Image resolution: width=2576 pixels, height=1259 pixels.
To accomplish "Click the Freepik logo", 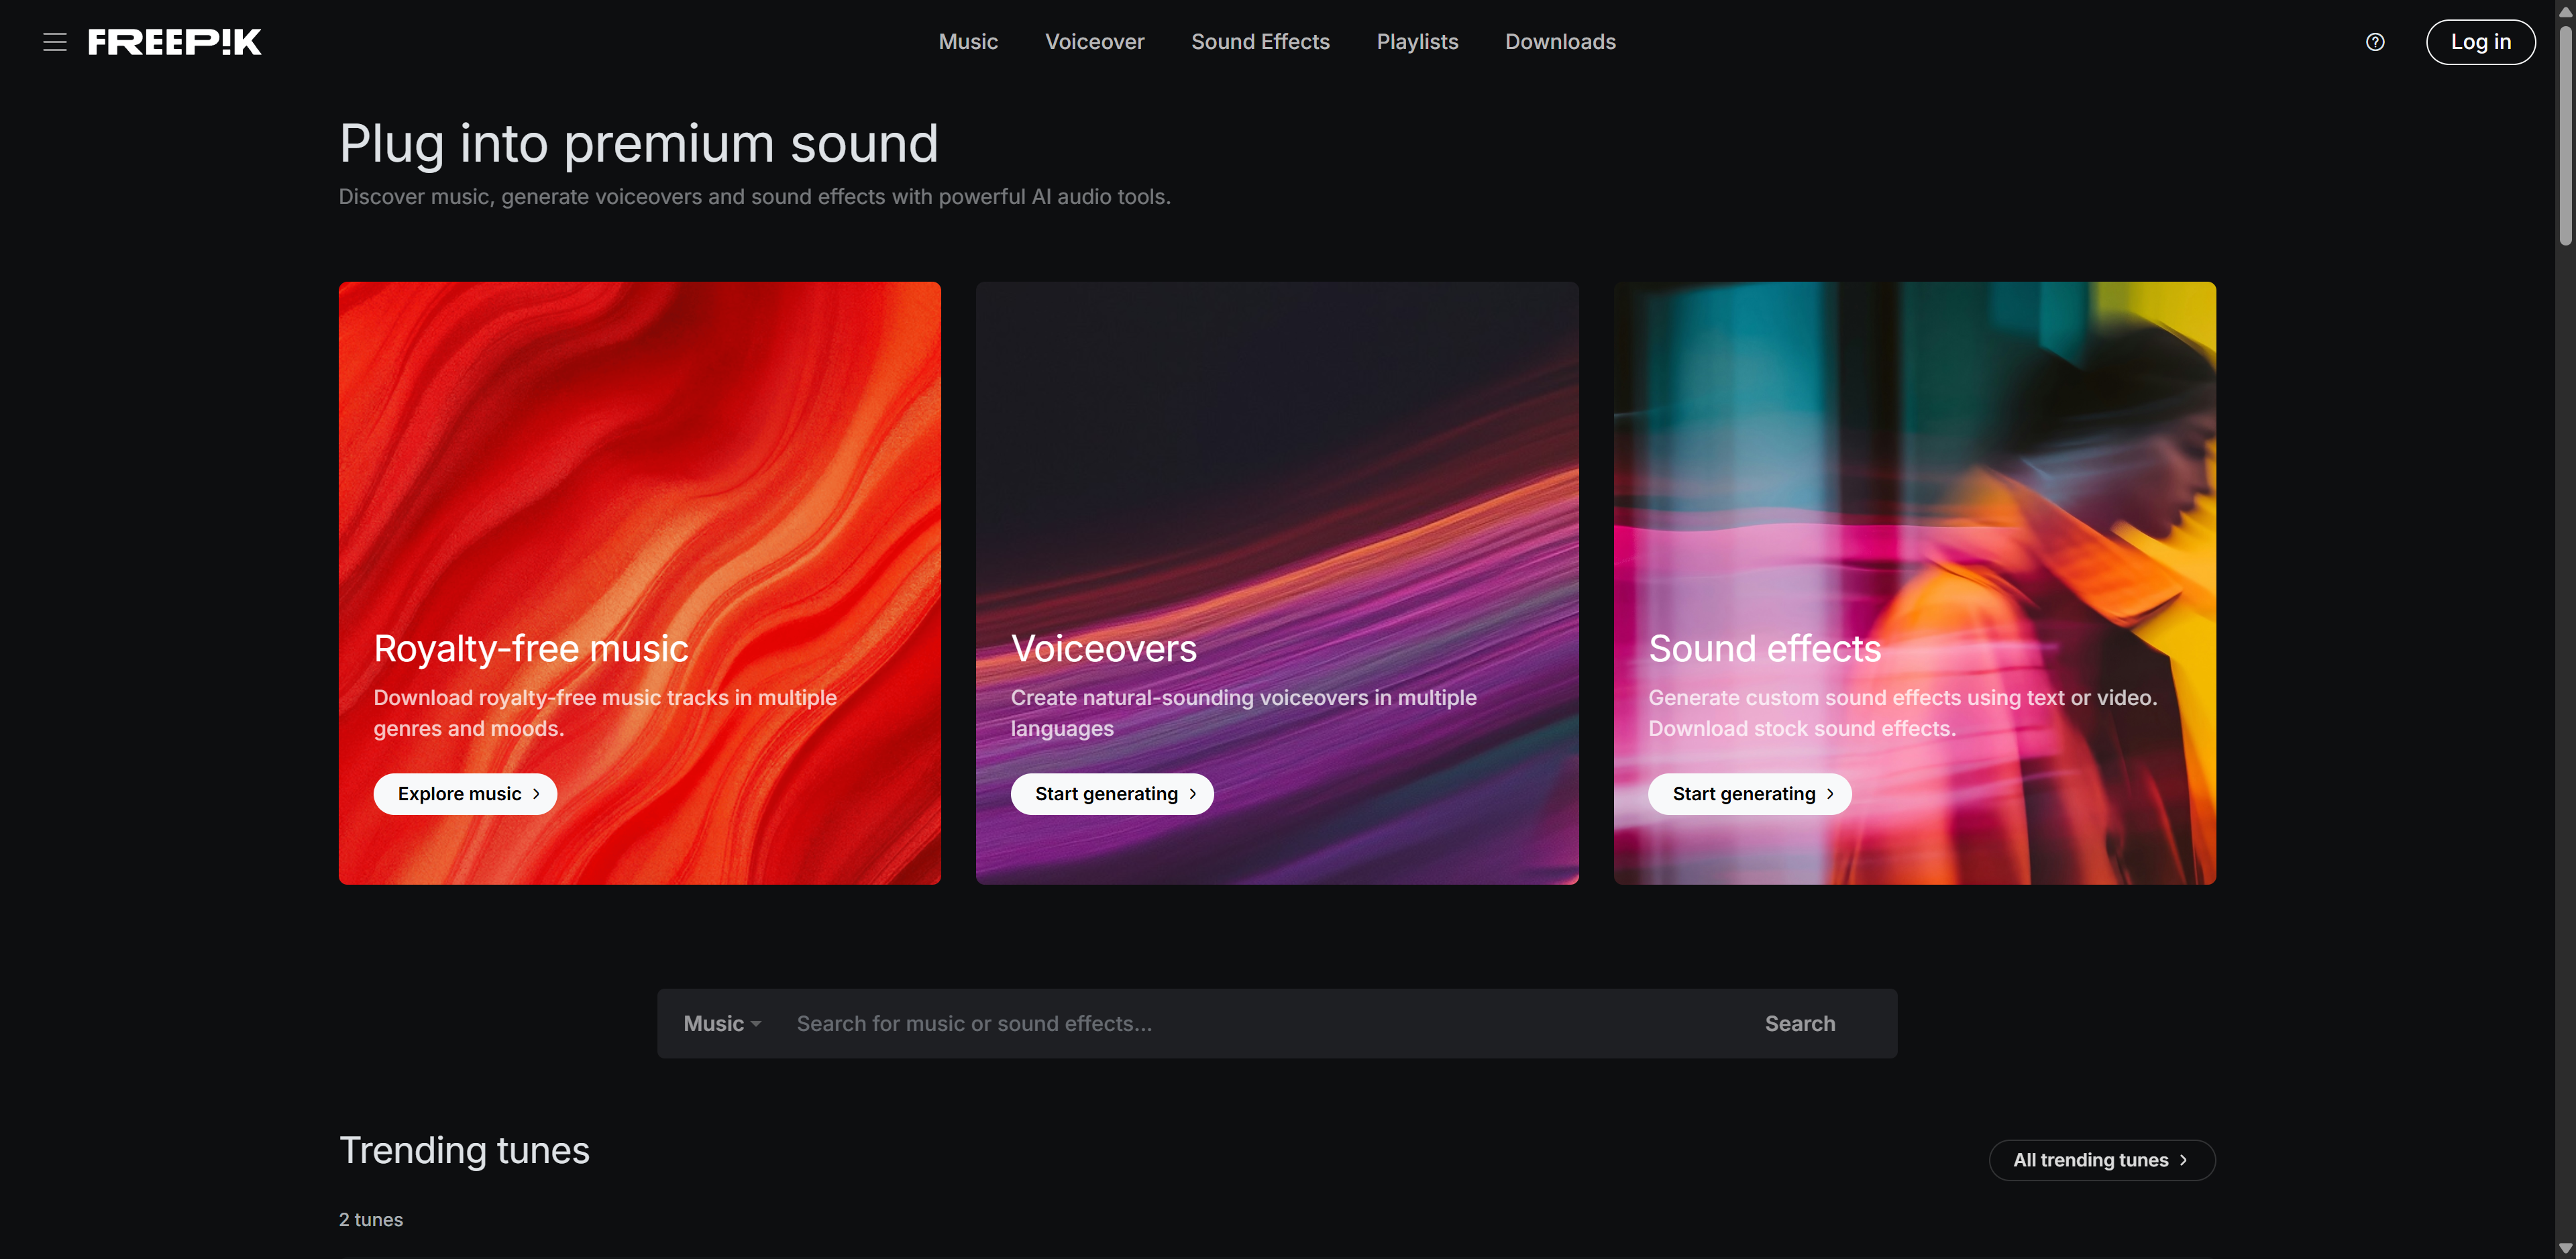I will [x=175, y=42].
